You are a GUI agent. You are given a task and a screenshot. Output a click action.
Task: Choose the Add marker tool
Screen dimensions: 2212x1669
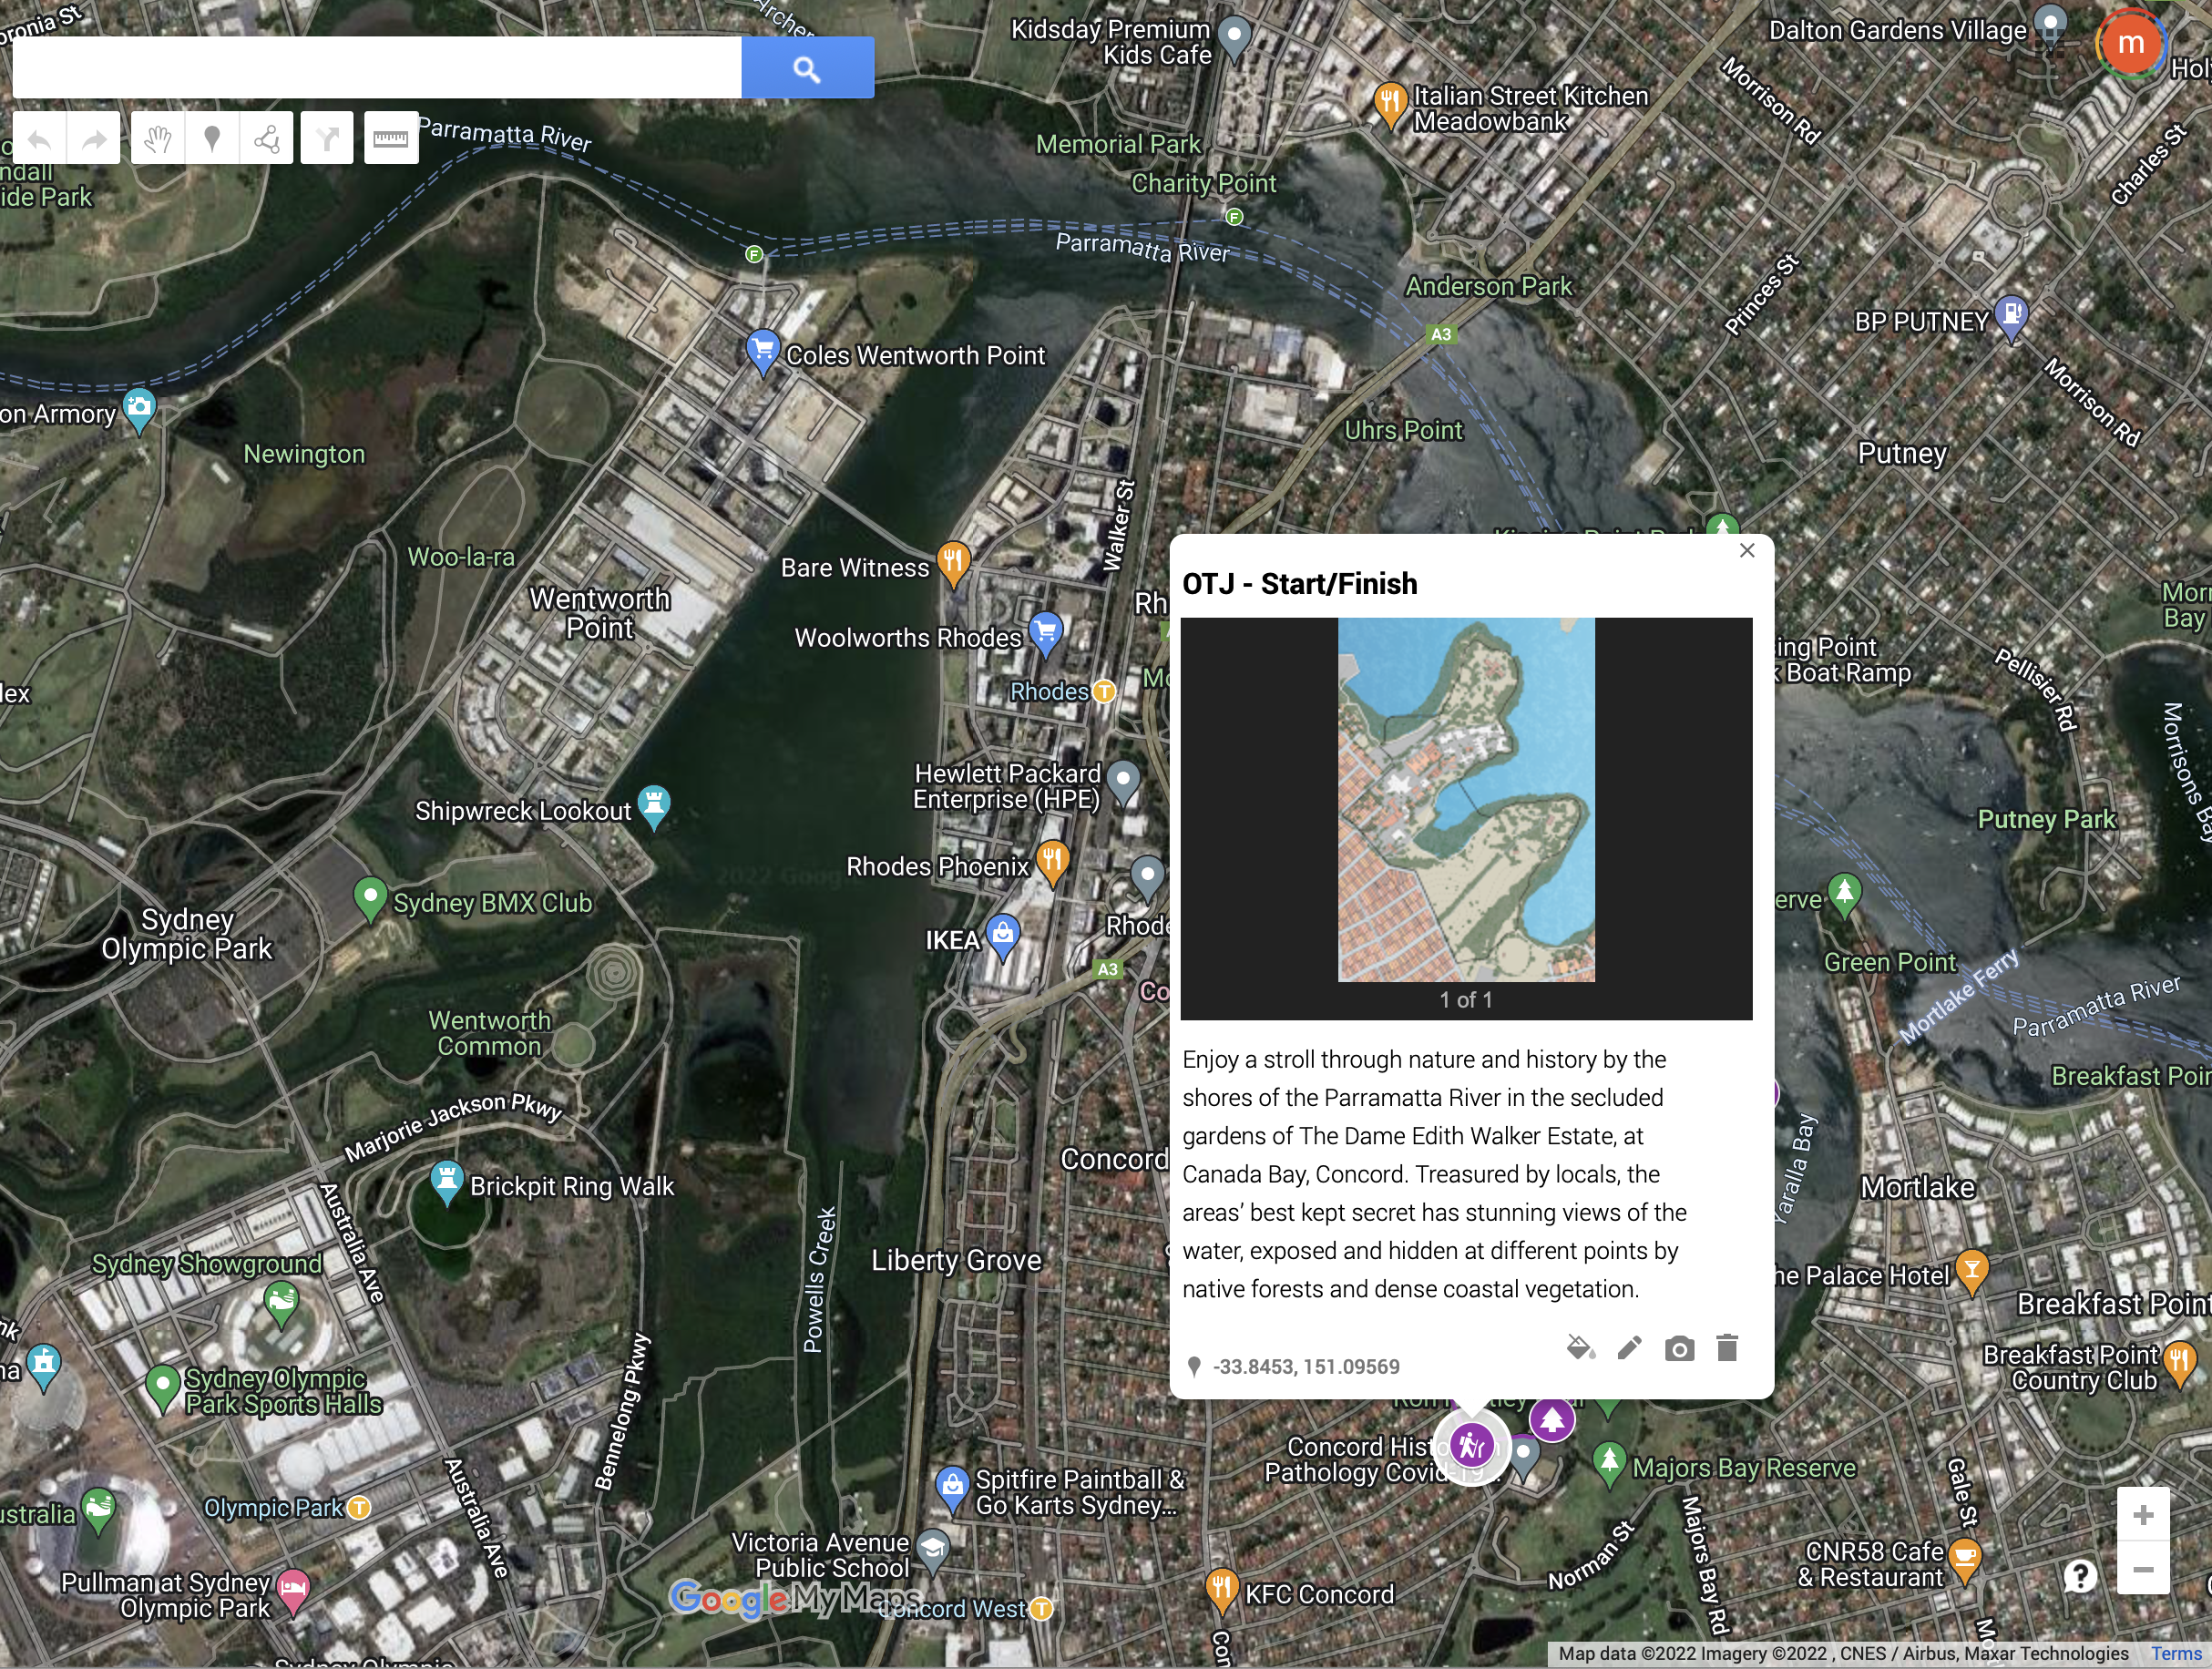point(212,138)
